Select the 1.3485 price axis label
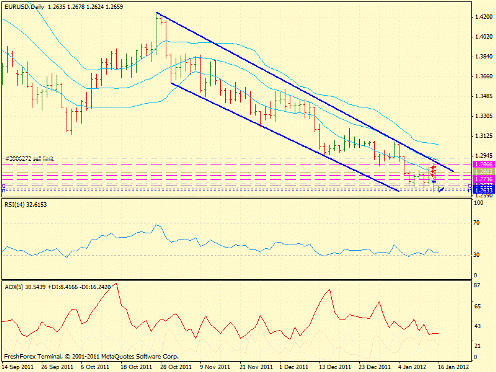 (484, 96)
